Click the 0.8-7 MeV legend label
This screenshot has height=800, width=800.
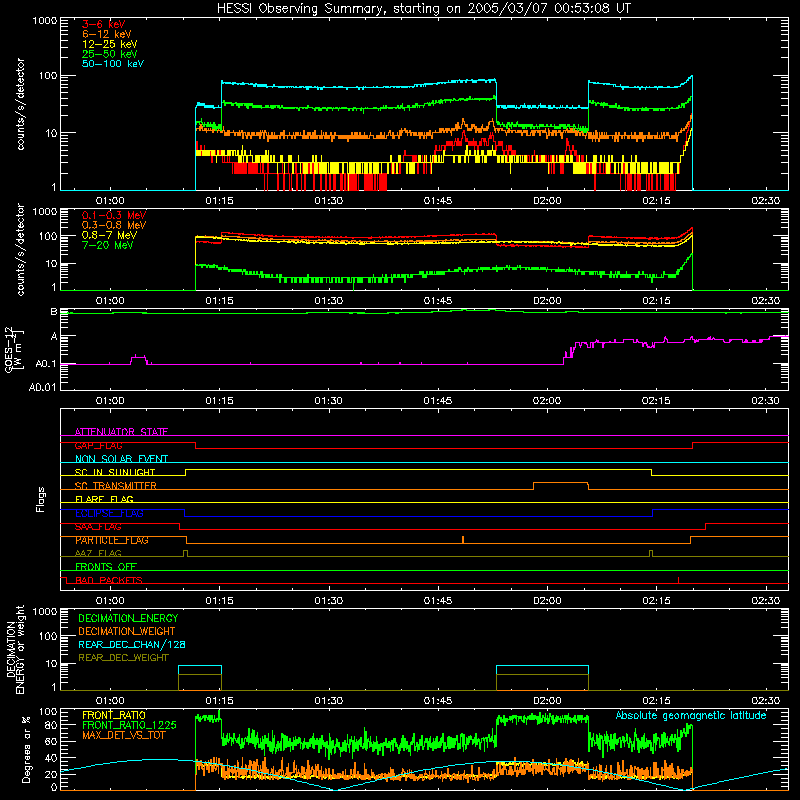(110, 235)
